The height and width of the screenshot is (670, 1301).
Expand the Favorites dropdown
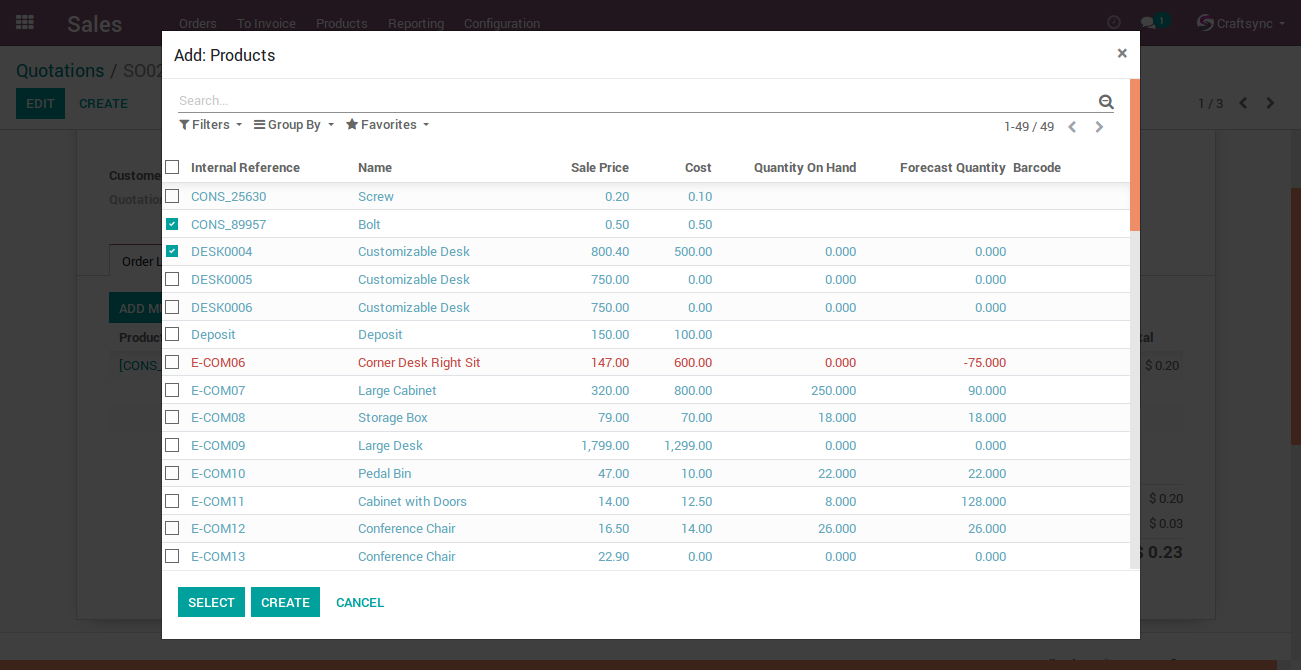click(x=387, y=125)
